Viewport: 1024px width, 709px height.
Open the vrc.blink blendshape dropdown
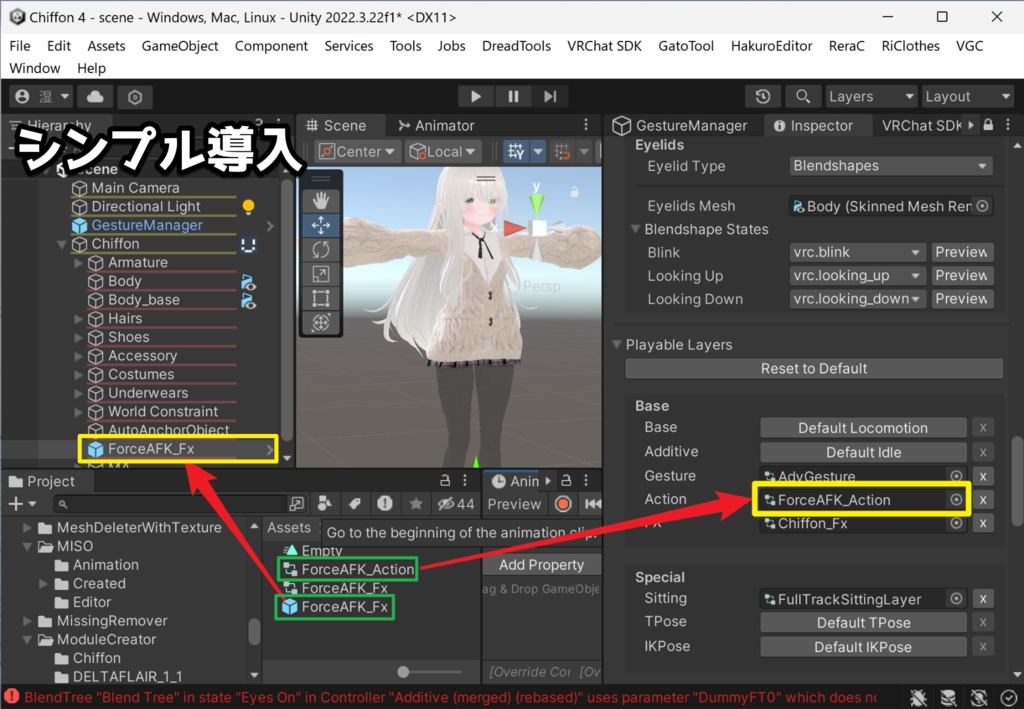(x=856, y=252)
